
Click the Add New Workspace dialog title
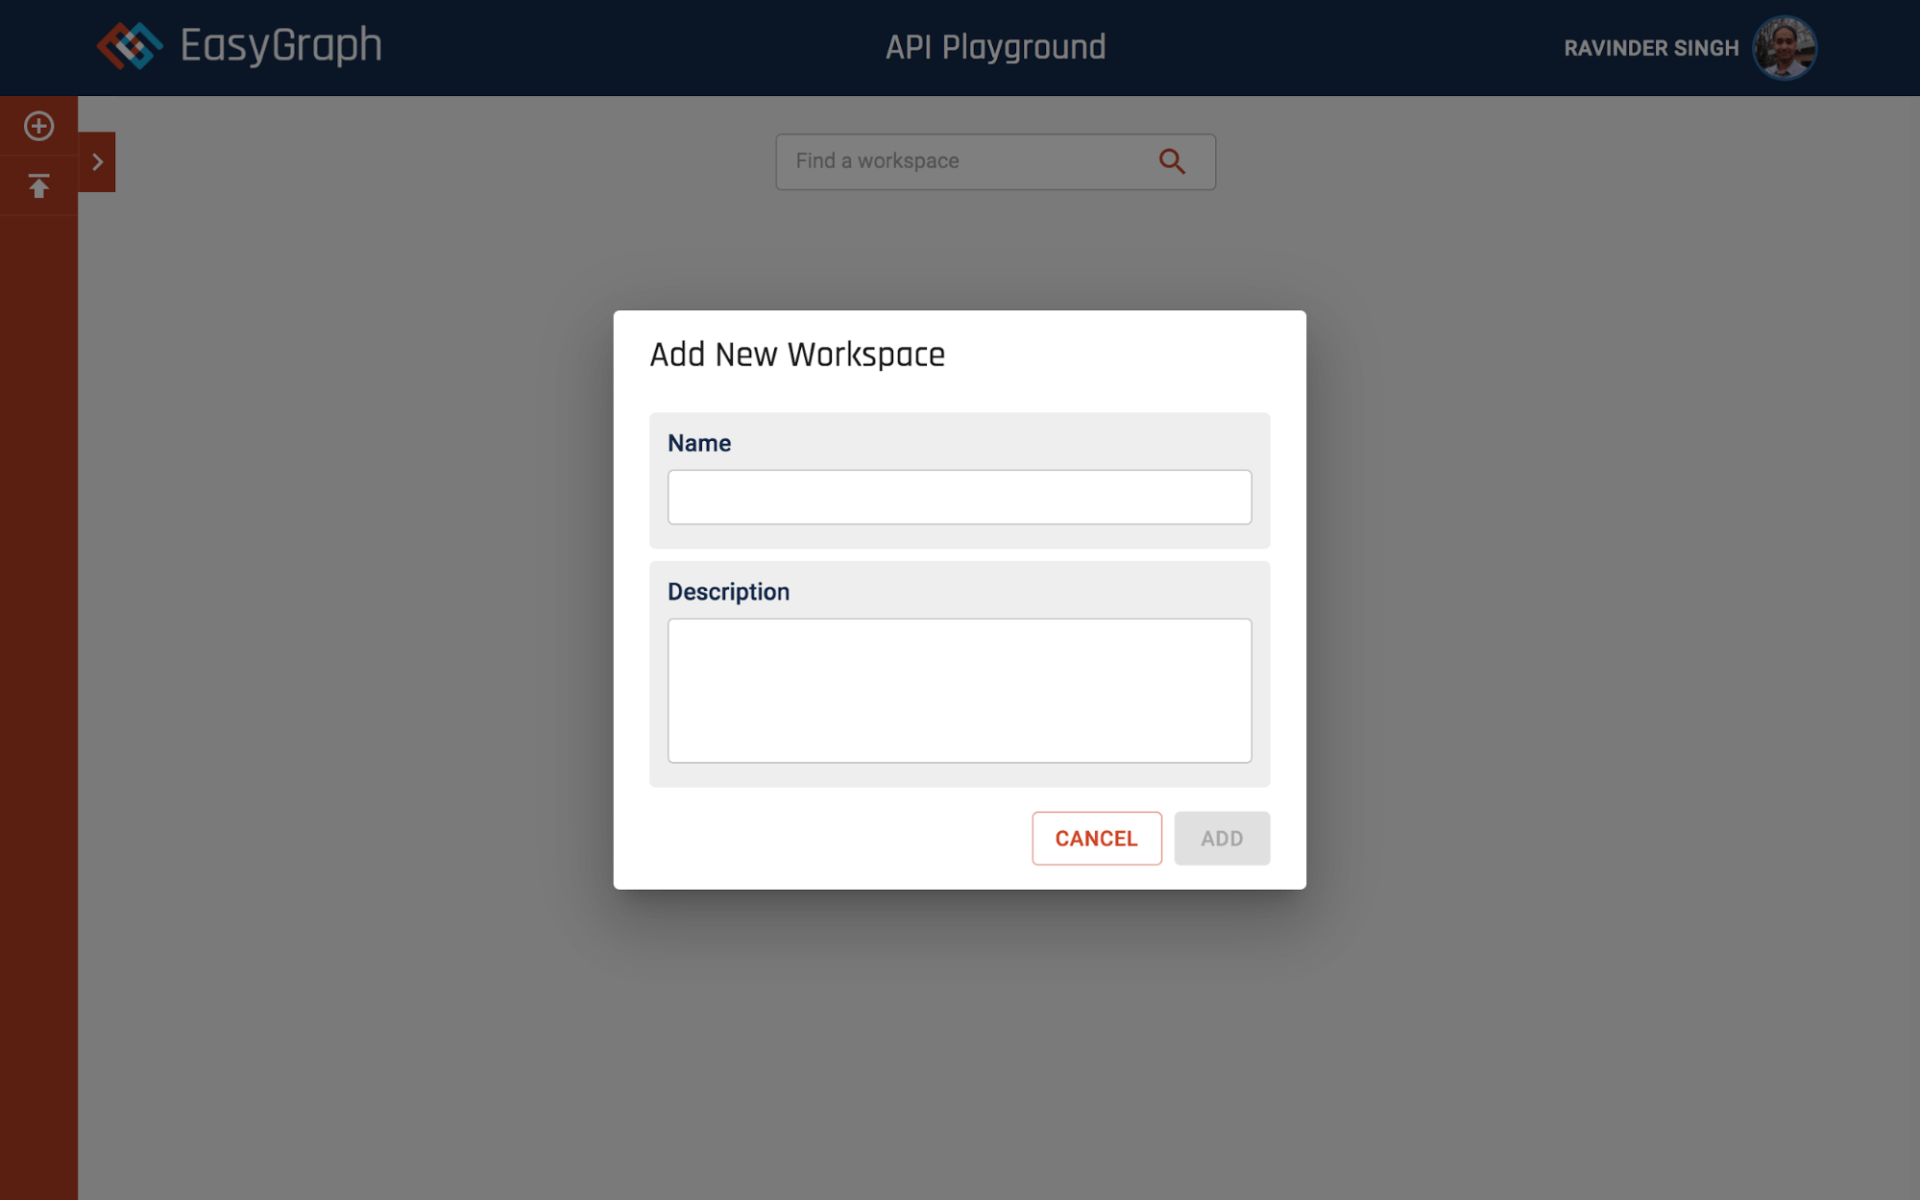tap(797, 355)
